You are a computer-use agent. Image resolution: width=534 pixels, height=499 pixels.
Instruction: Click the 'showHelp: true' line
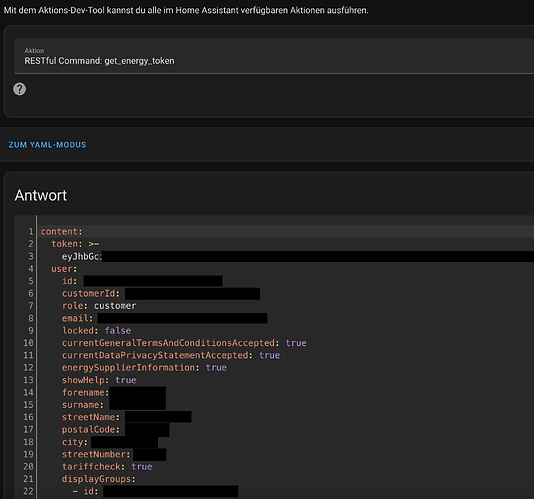[99, 380]
